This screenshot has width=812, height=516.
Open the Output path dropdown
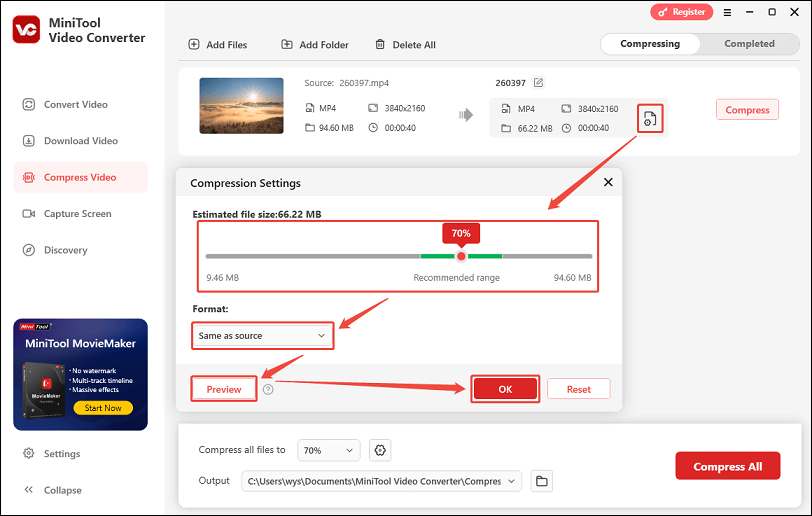pyautogui.click(x=381, y=481)
